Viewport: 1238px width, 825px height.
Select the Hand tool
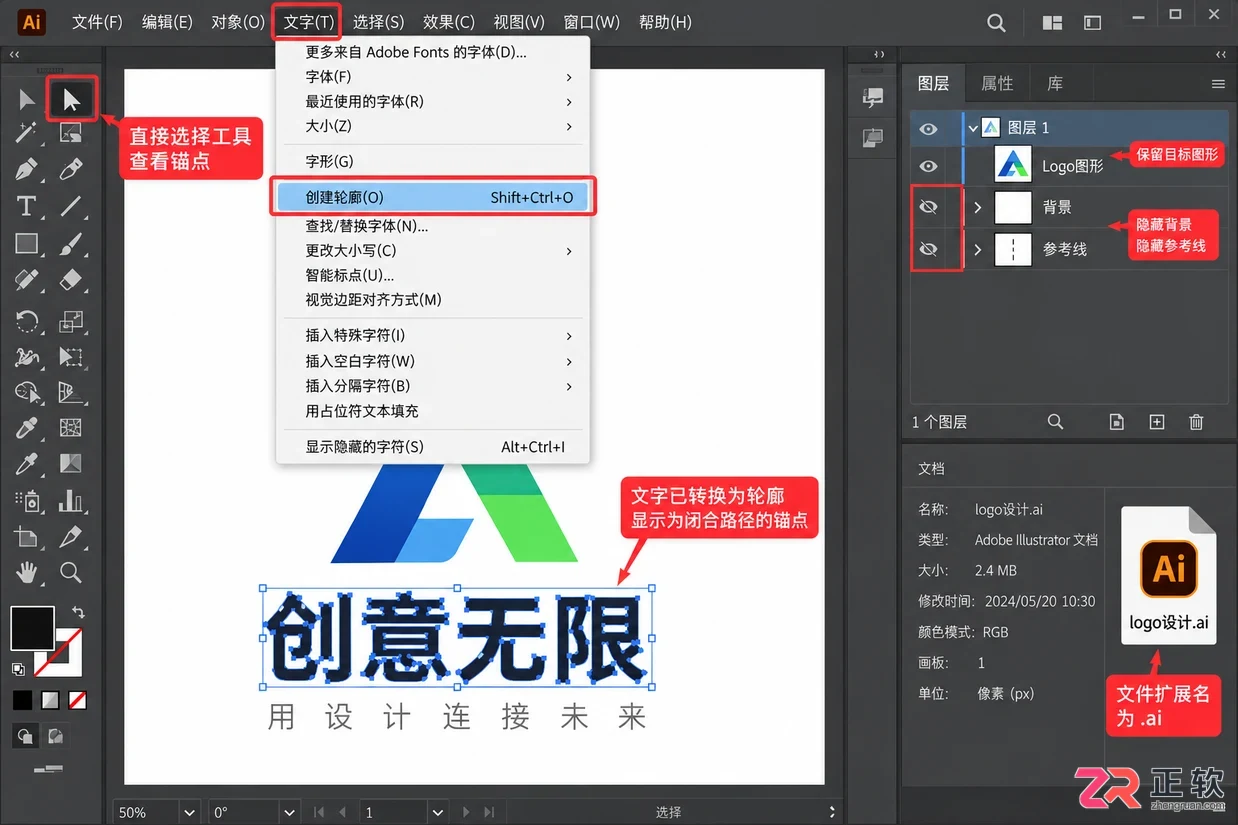(x=27, y=573)
